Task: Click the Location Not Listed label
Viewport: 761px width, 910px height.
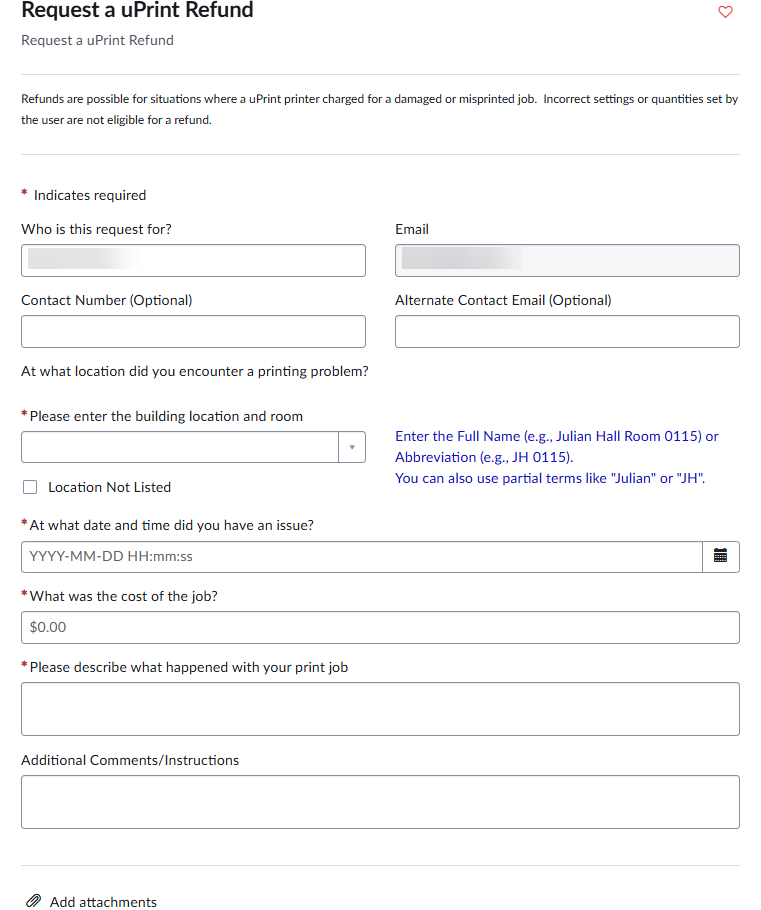Action: (x=109, y=487)
